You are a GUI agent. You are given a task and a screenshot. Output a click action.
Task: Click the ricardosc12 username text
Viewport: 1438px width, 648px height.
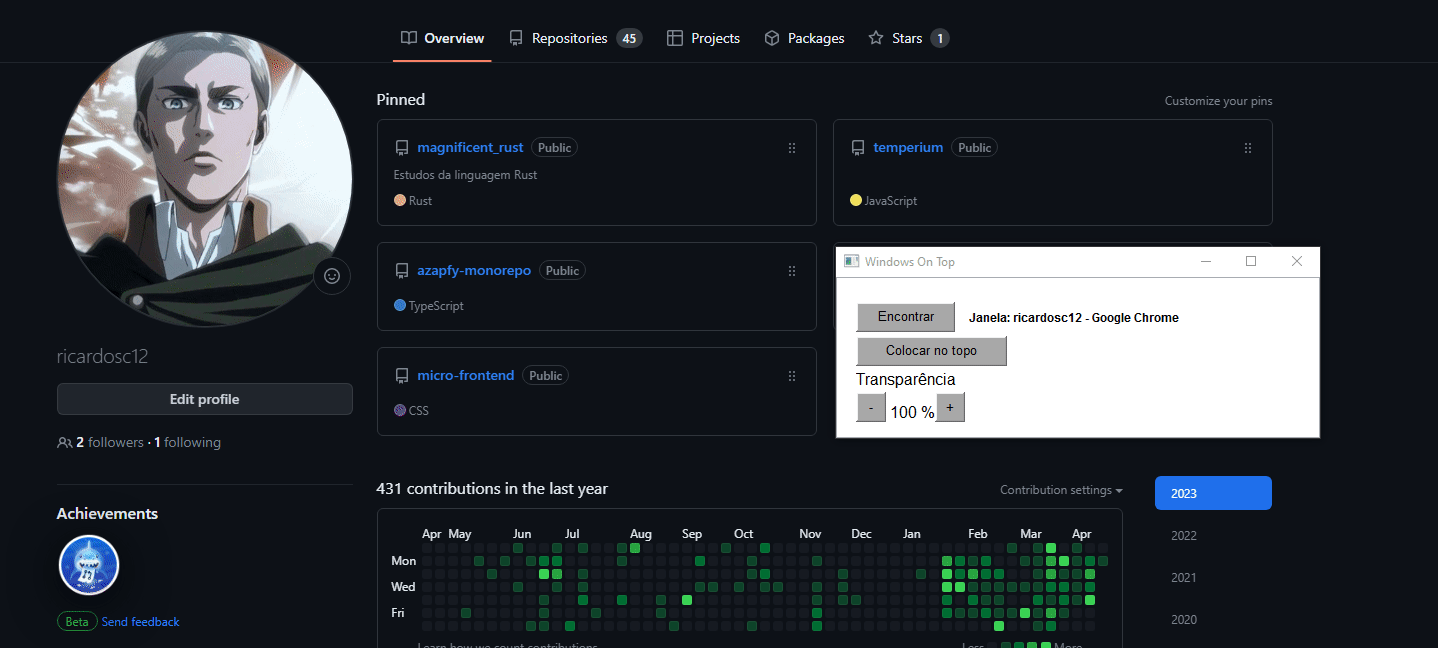(103, 357)
